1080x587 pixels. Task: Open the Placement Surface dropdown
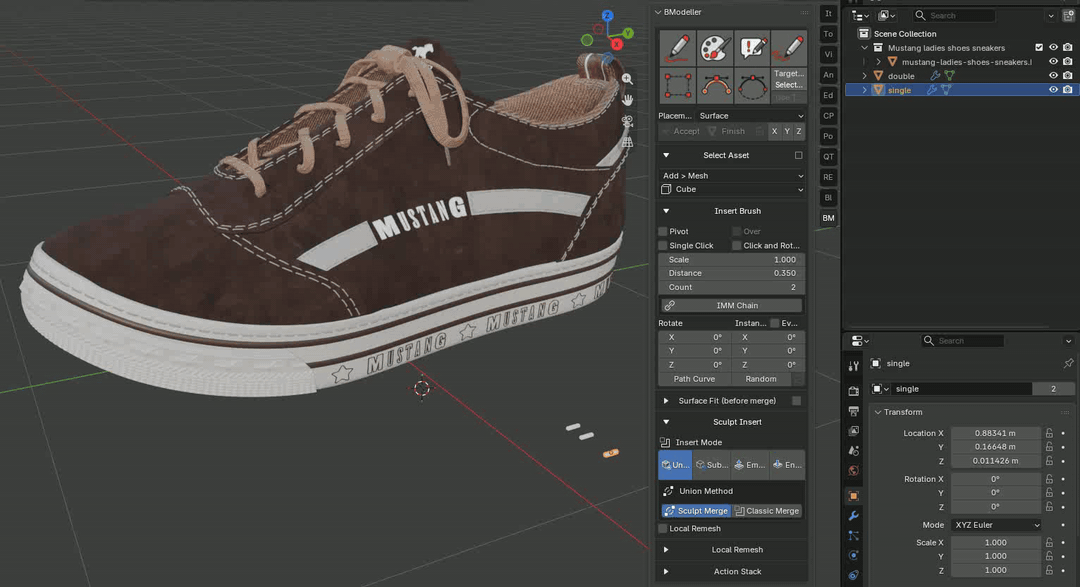pos(750,116)
